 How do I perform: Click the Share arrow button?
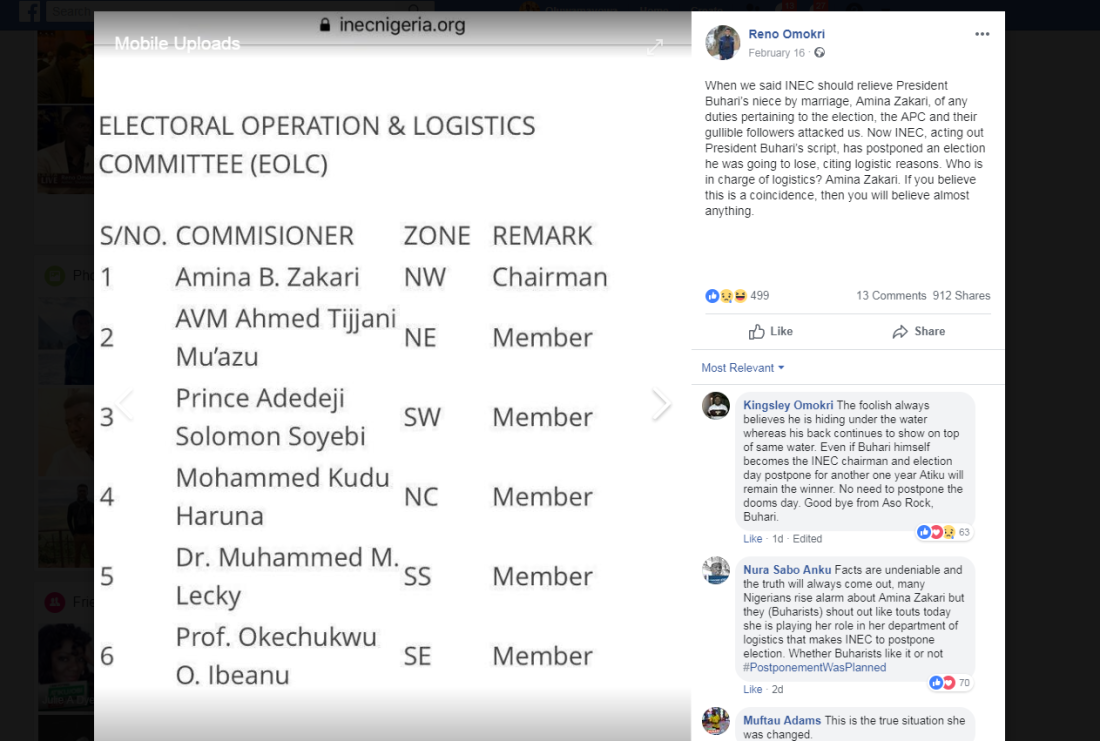(918, 331)
